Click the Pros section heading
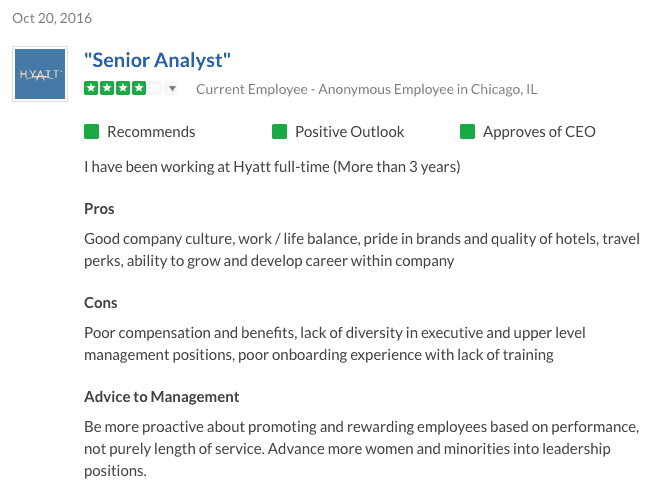The height and width of the screenshot is (488, 646). [x=99, y=209]
